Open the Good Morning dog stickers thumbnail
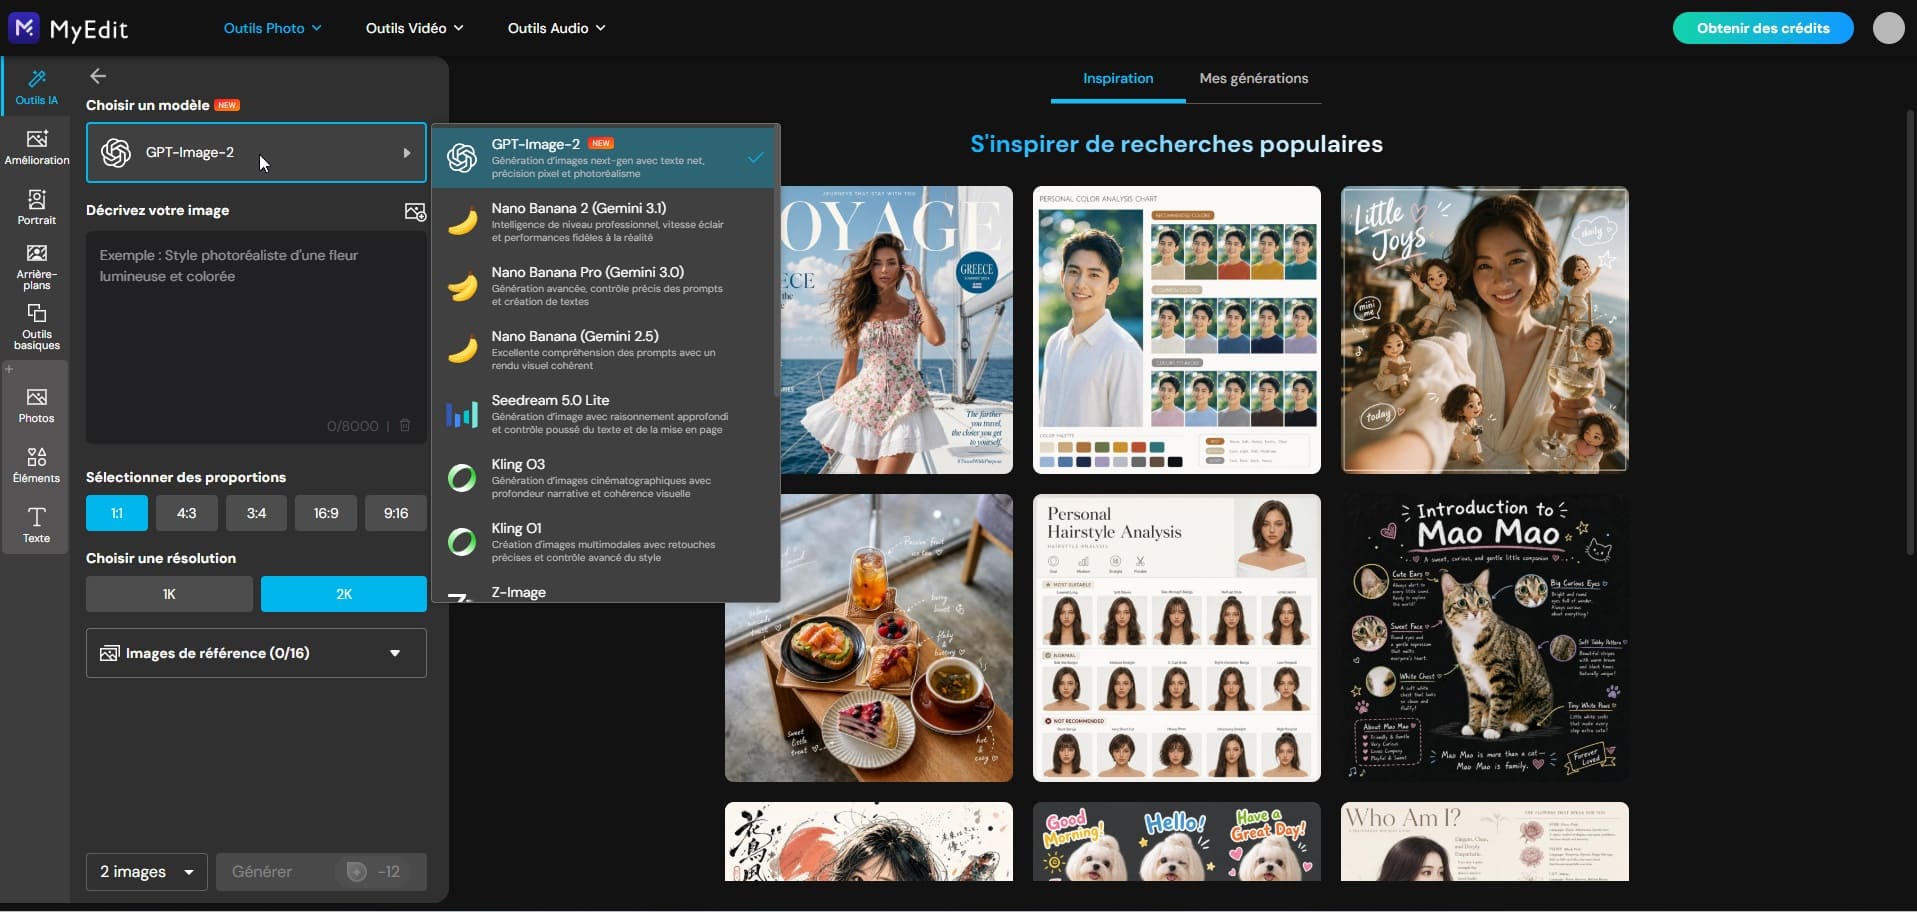The width and height of the screenshot is (1917, 912). coord(1177,842)
